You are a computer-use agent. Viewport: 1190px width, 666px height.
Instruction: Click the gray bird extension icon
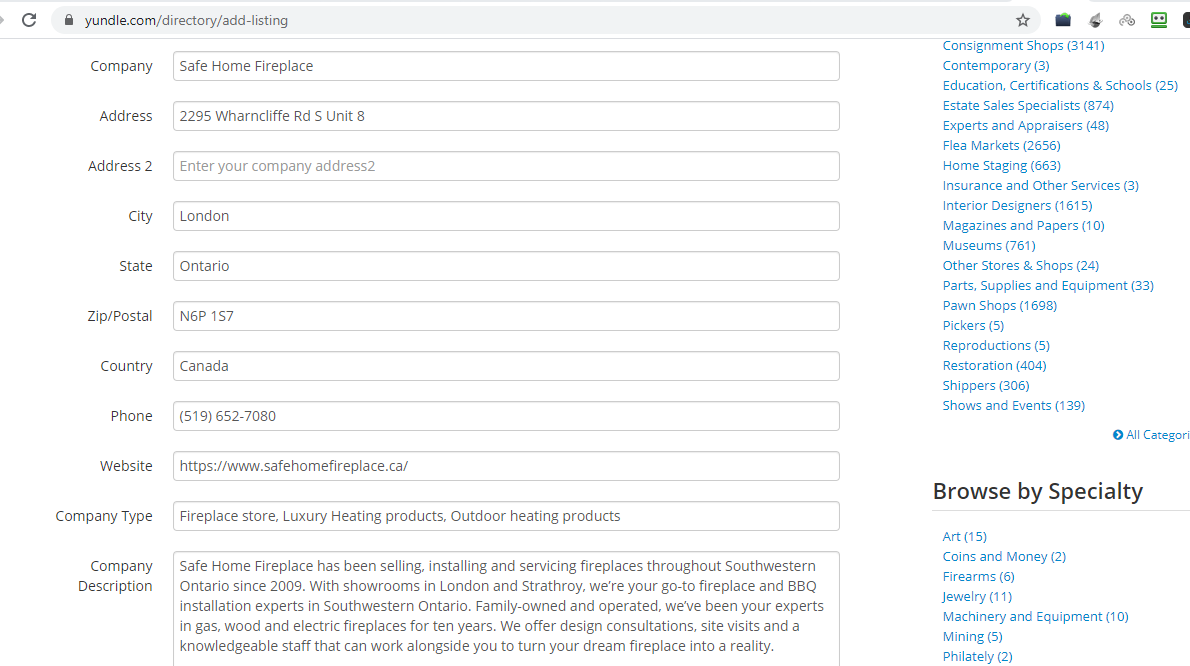[x=1095, y=20]
